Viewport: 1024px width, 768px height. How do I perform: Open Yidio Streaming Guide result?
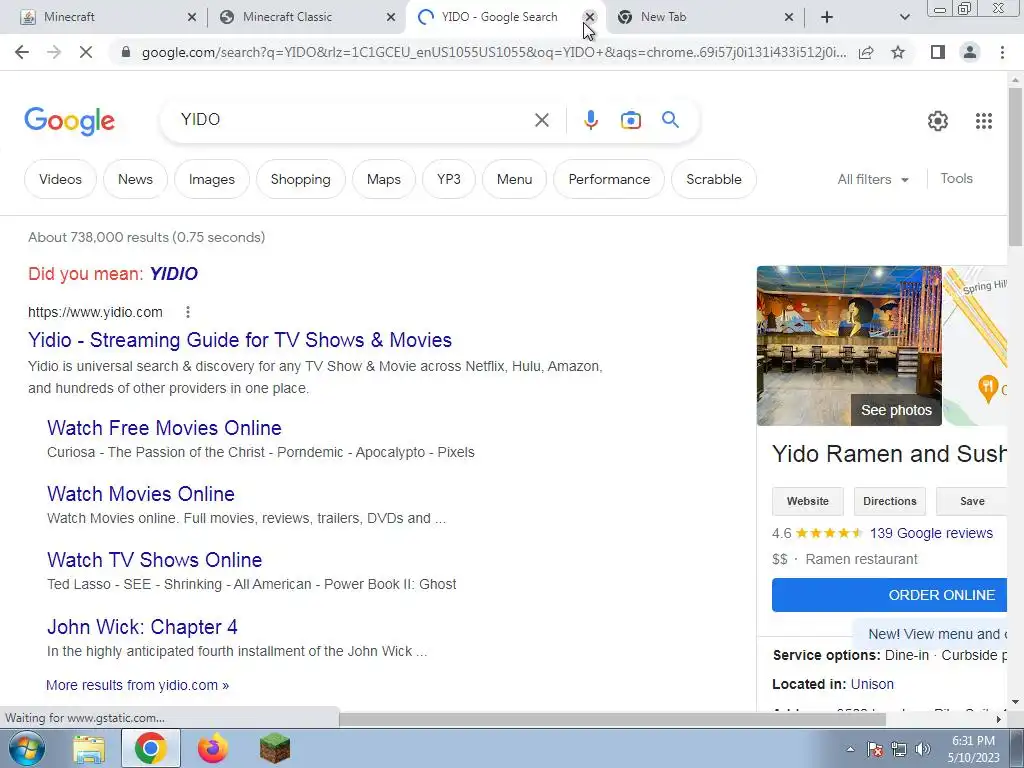click(x=240, y=340)
